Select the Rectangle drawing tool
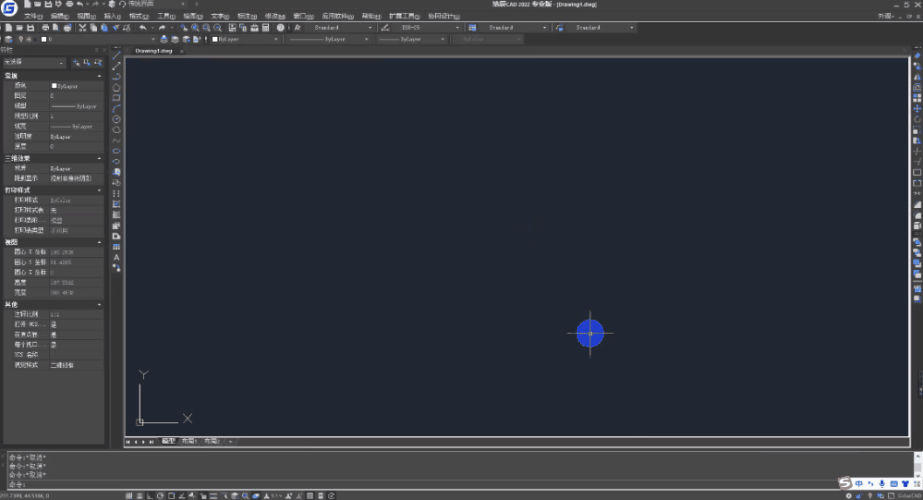The height and width of the screenshot is (500, 923). [x=116, y=98]
